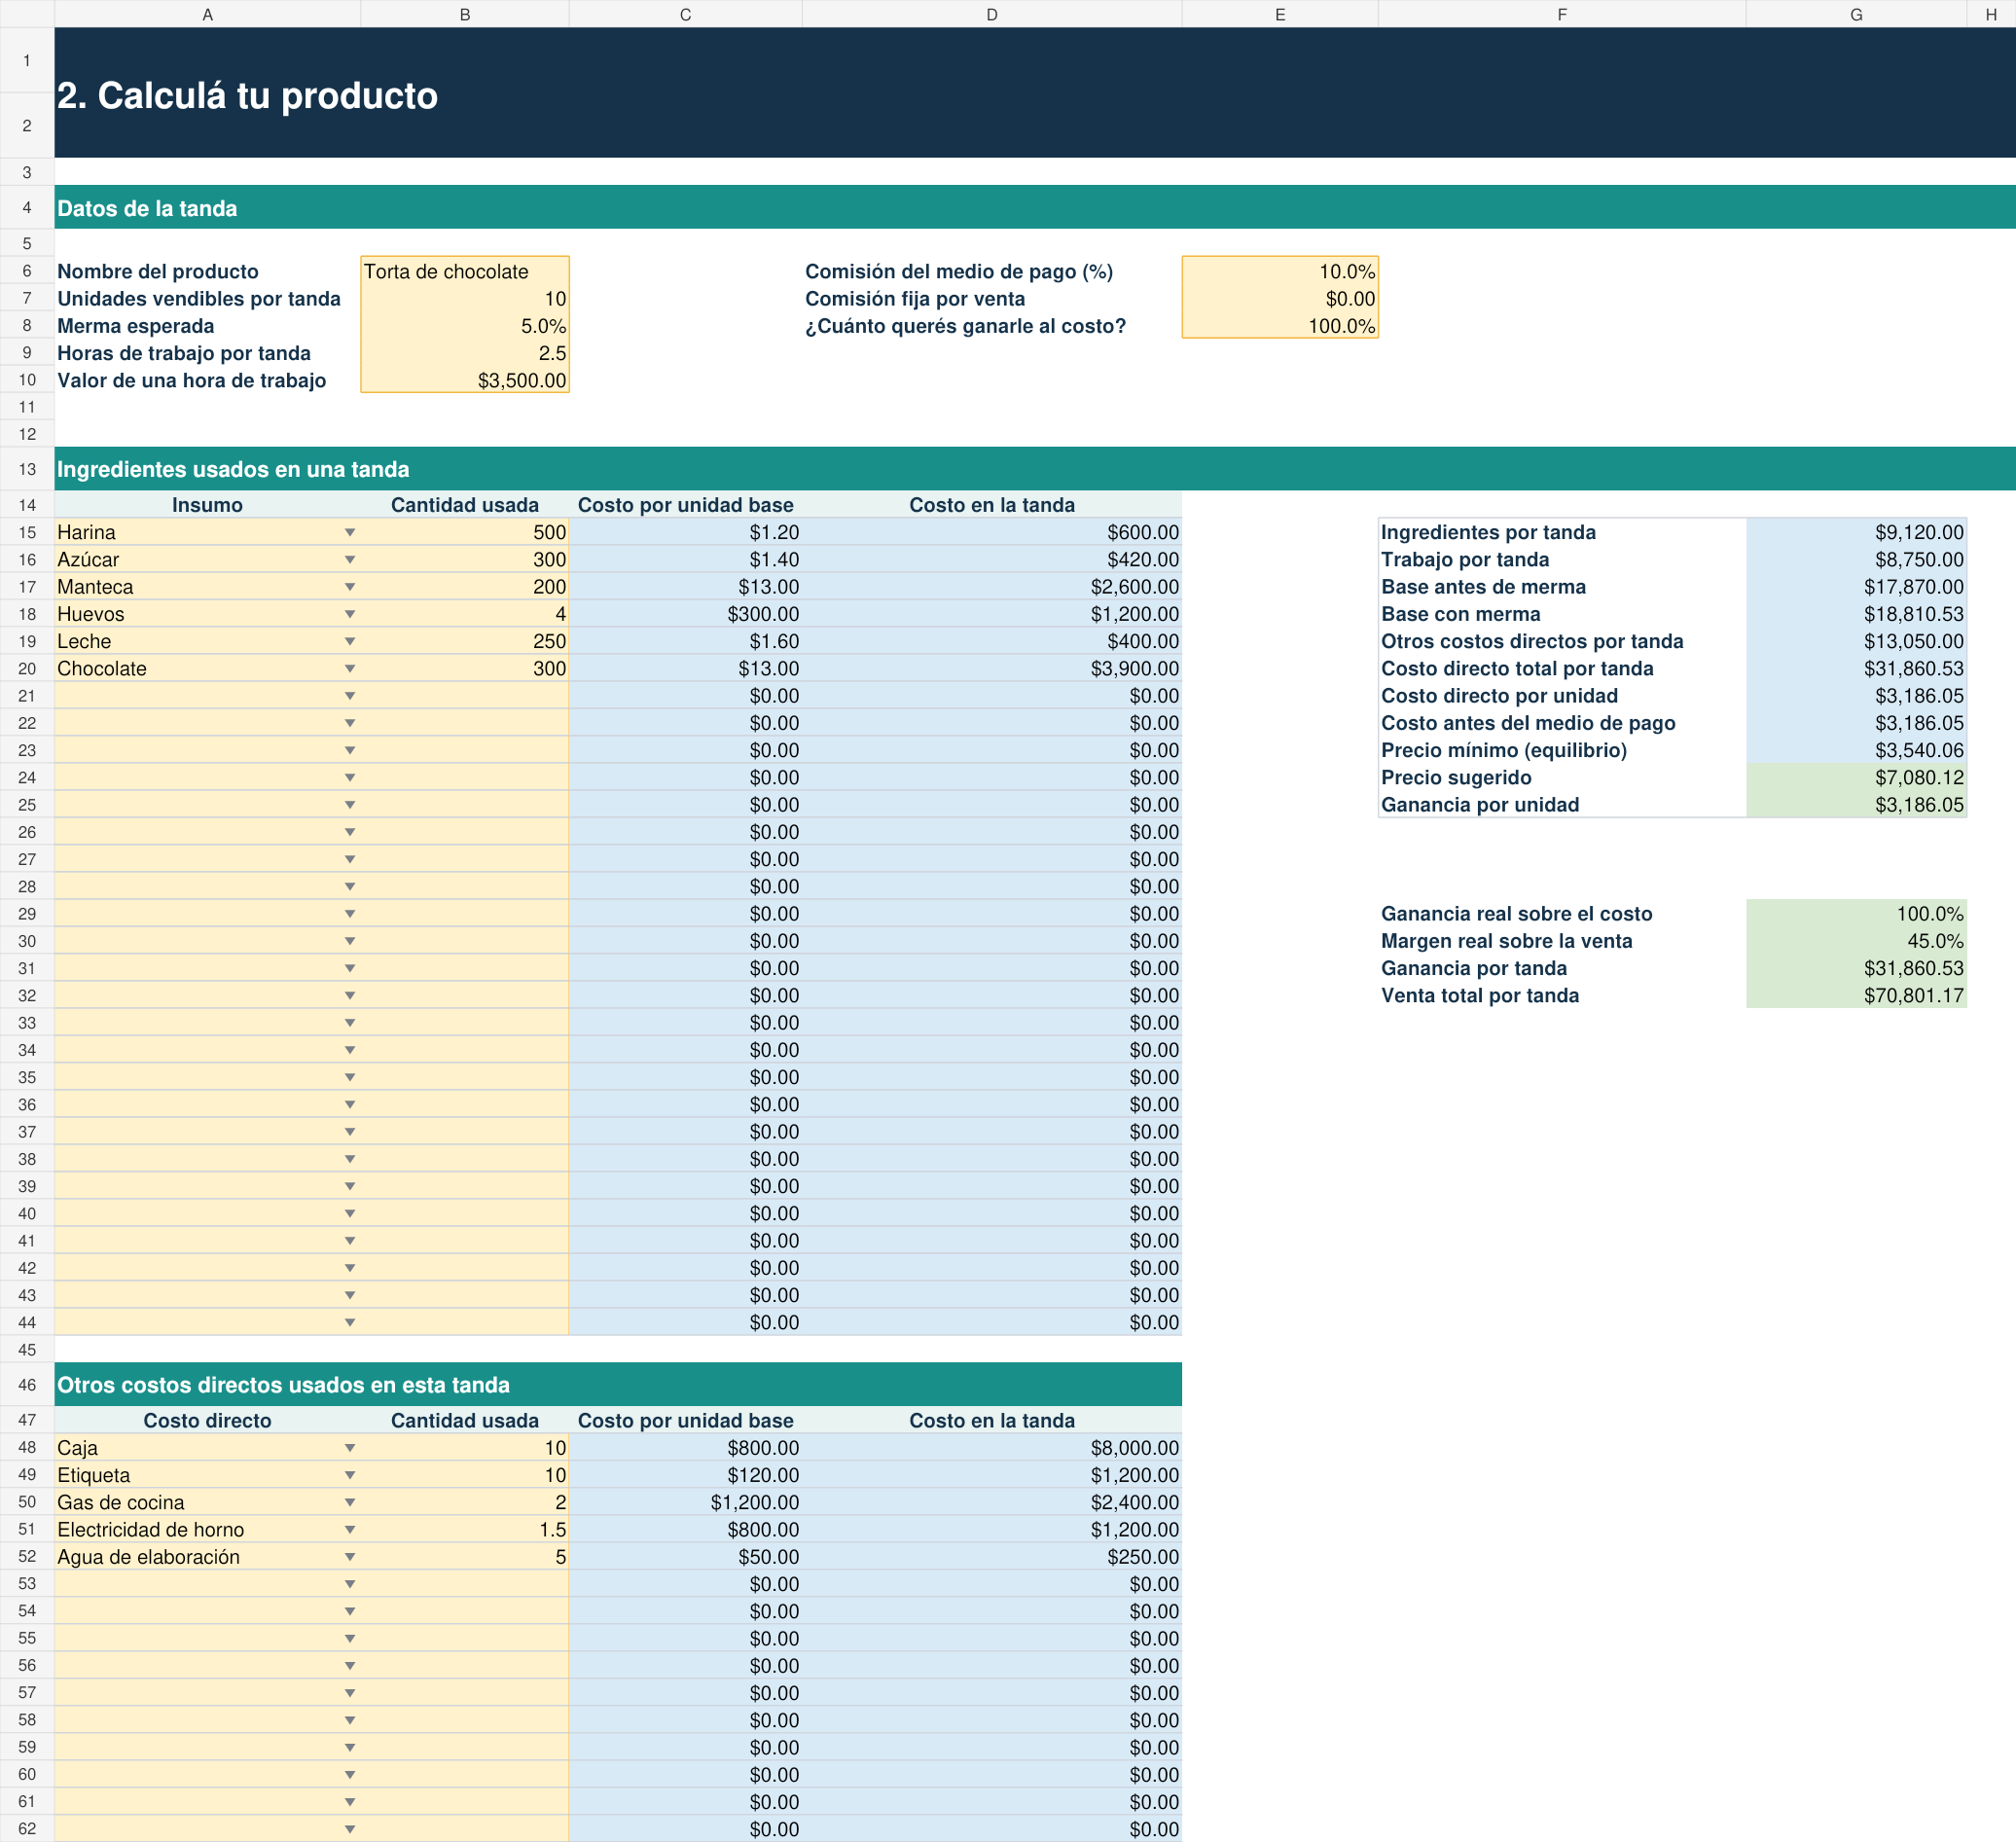
Task: Select the Torta de chocolate name cell
Action: tap(465, 271)
